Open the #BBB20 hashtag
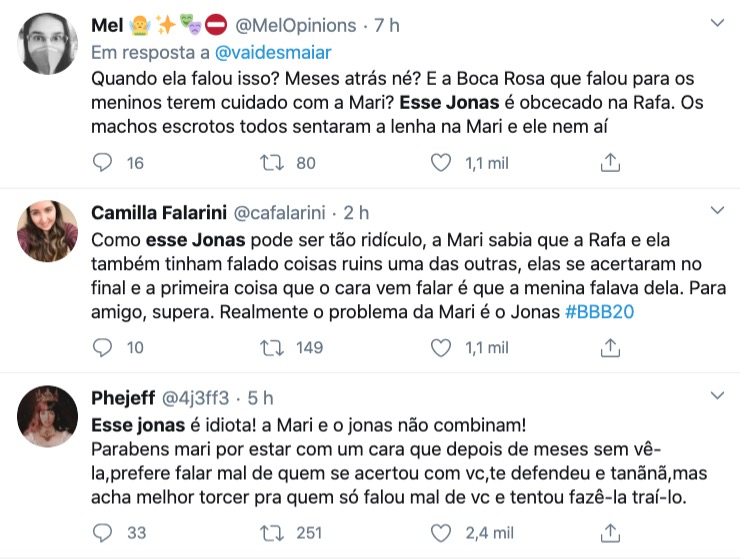The width and height of the screenshot is (740, 559). [601, 313]
